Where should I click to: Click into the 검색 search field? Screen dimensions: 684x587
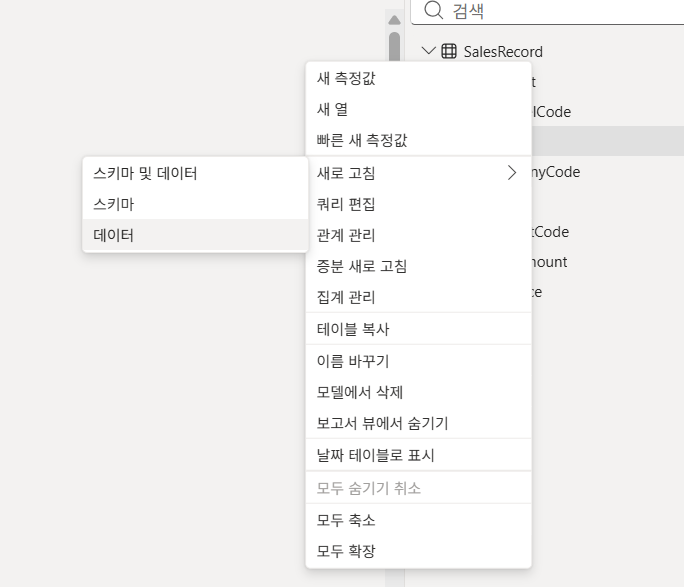(x=547, y=10)
